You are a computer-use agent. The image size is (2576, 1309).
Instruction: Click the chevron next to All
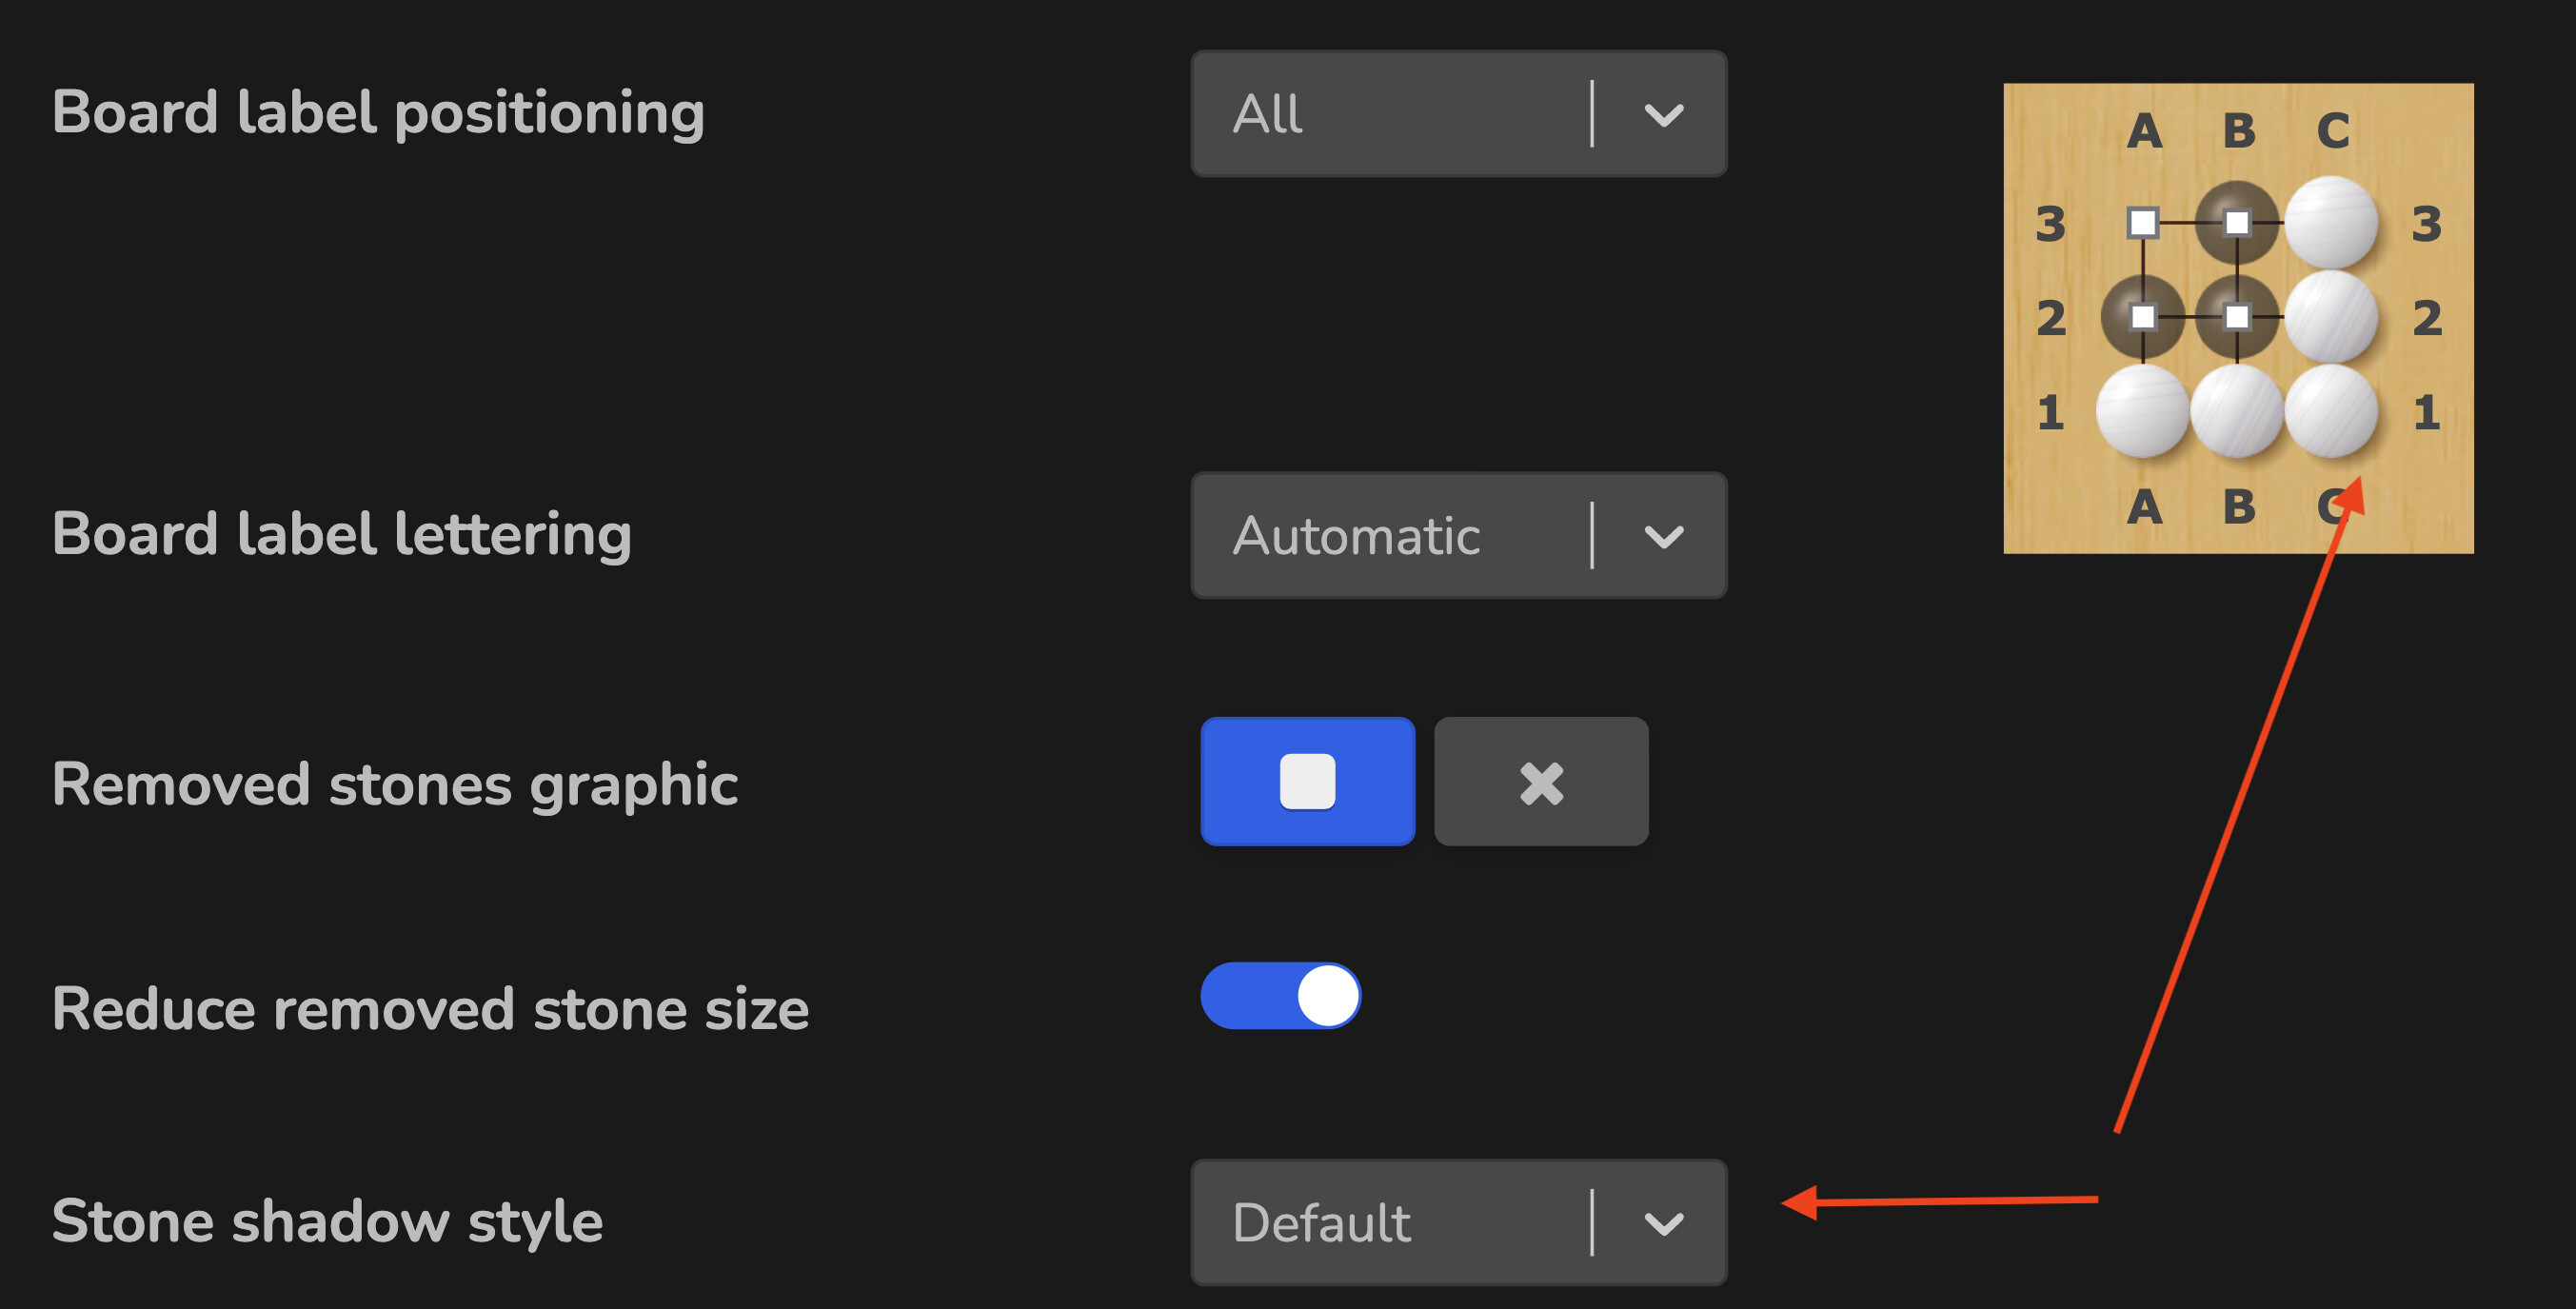[1663, 115]
